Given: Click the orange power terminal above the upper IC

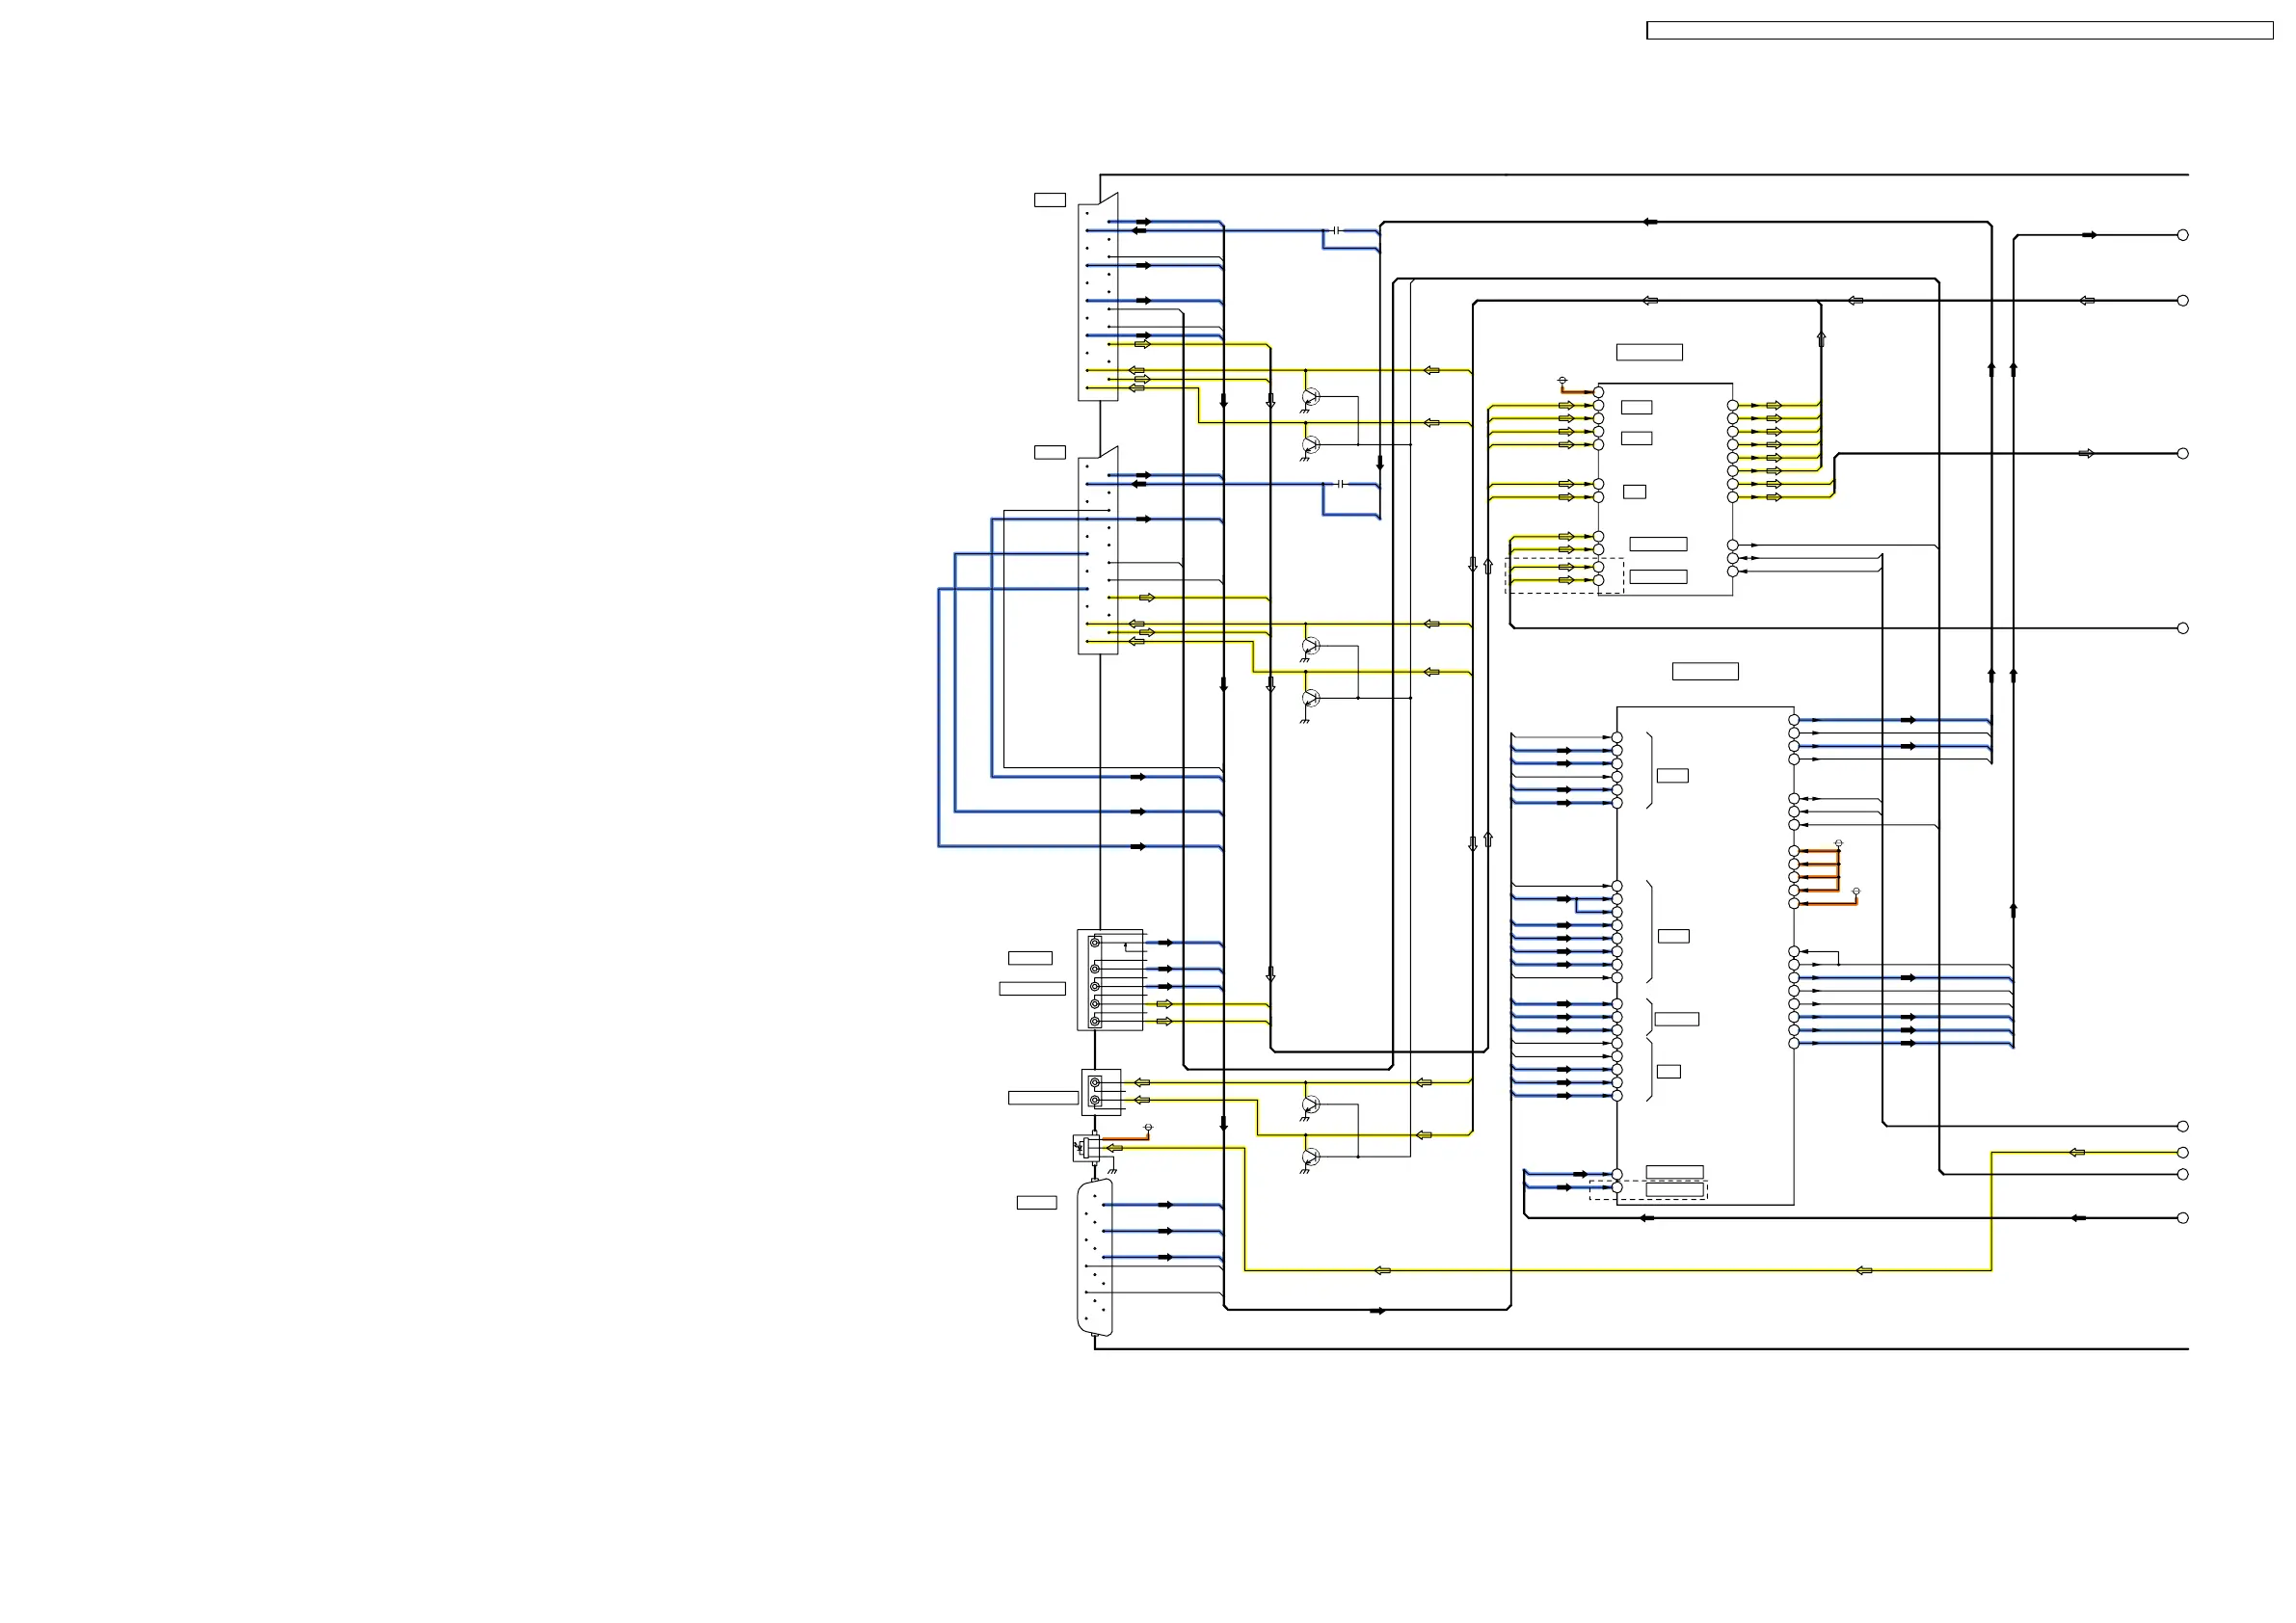Looking at the screenshot, I should [x=1562, y=380].
